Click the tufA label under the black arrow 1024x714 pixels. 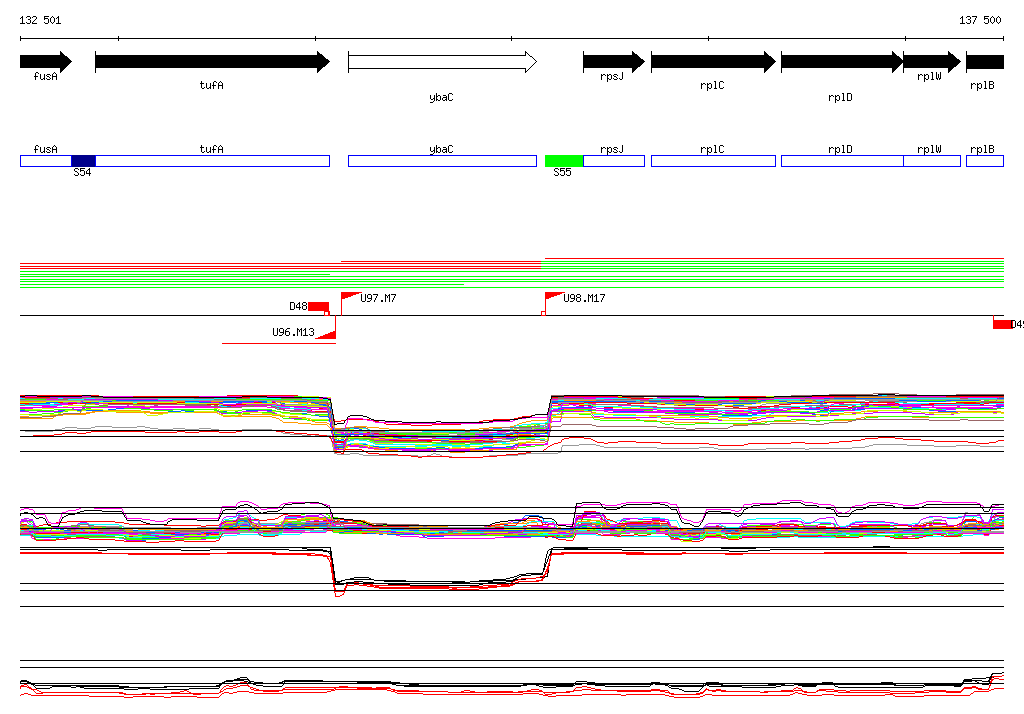pos(212,85)
